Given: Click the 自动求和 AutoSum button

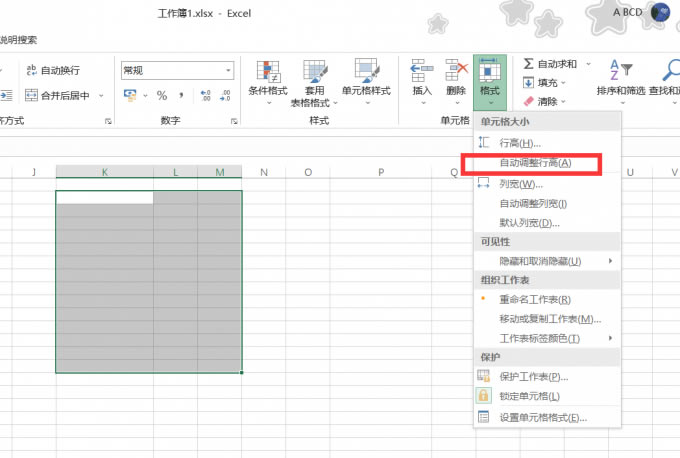Looking at the screenshot, I should click(x=550, y=64).
